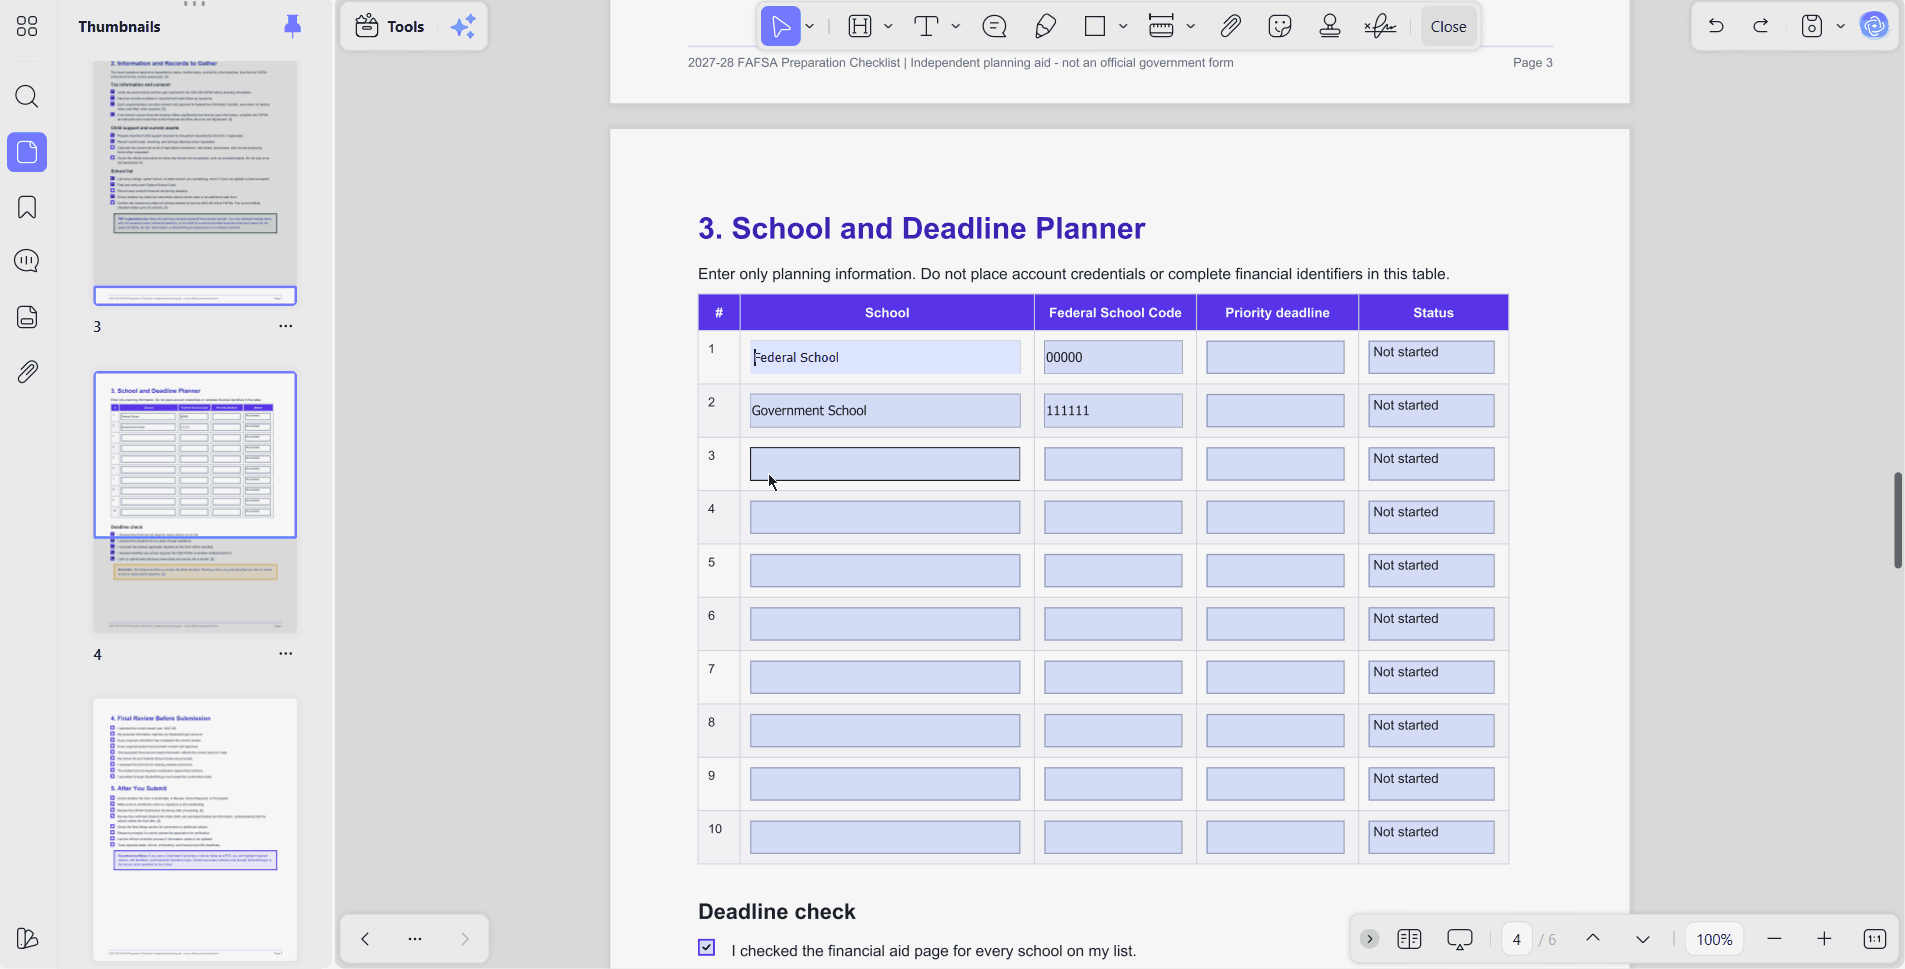
Task: Select the highlighter pen tool
Action: point(1046,26)
